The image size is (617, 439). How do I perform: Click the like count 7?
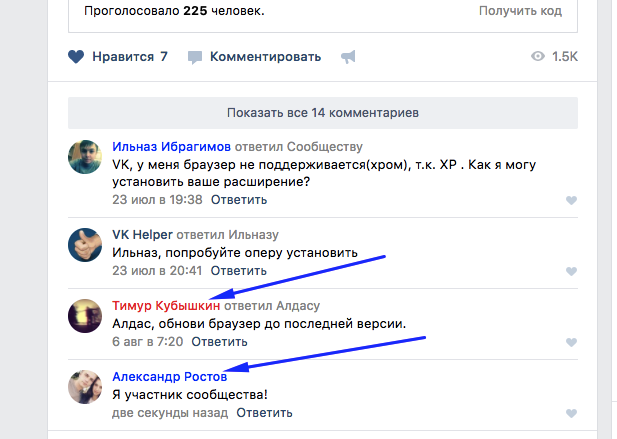click(164, 57)
